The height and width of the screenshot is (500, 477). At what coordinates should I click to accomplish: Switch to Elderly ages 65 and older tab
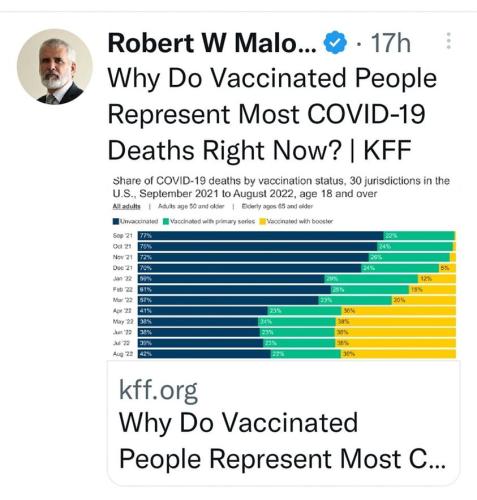(x=277, y=206)
